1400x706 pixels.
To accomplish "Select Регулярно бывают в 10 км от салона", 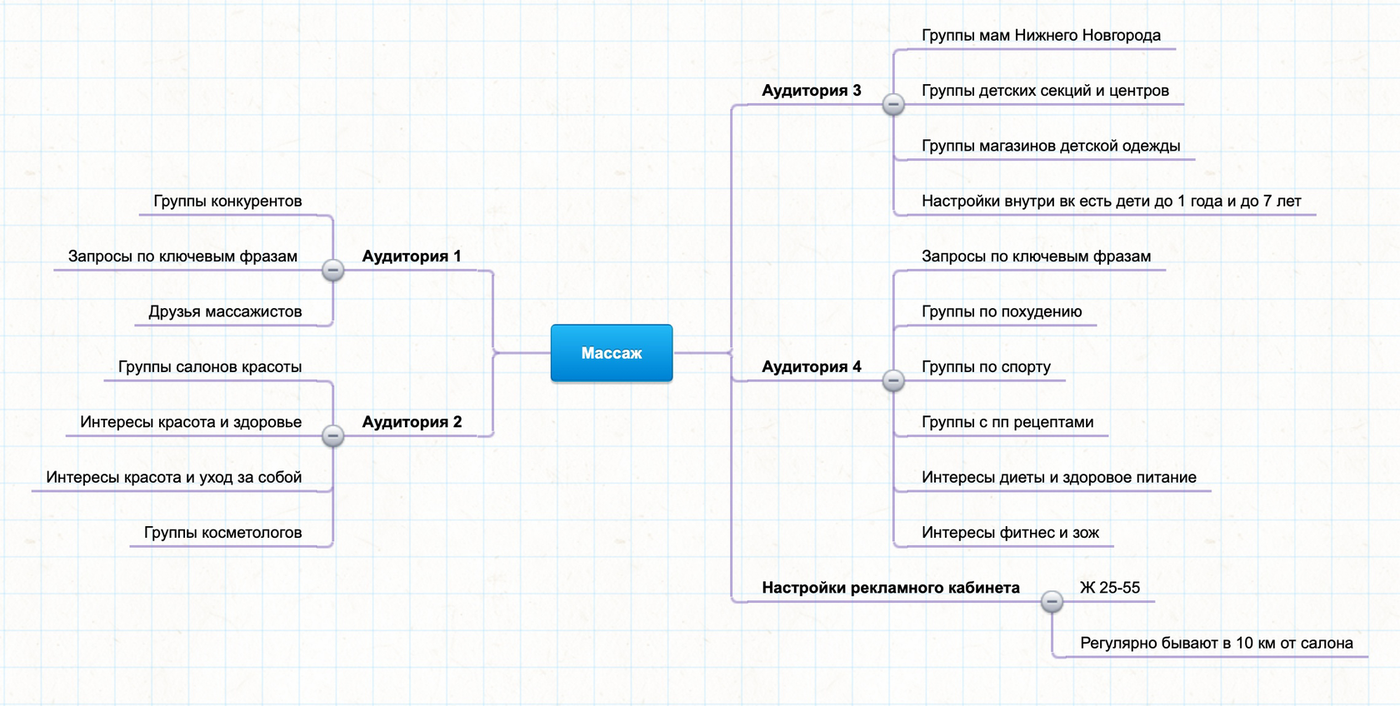I will tap(1217, 643).
